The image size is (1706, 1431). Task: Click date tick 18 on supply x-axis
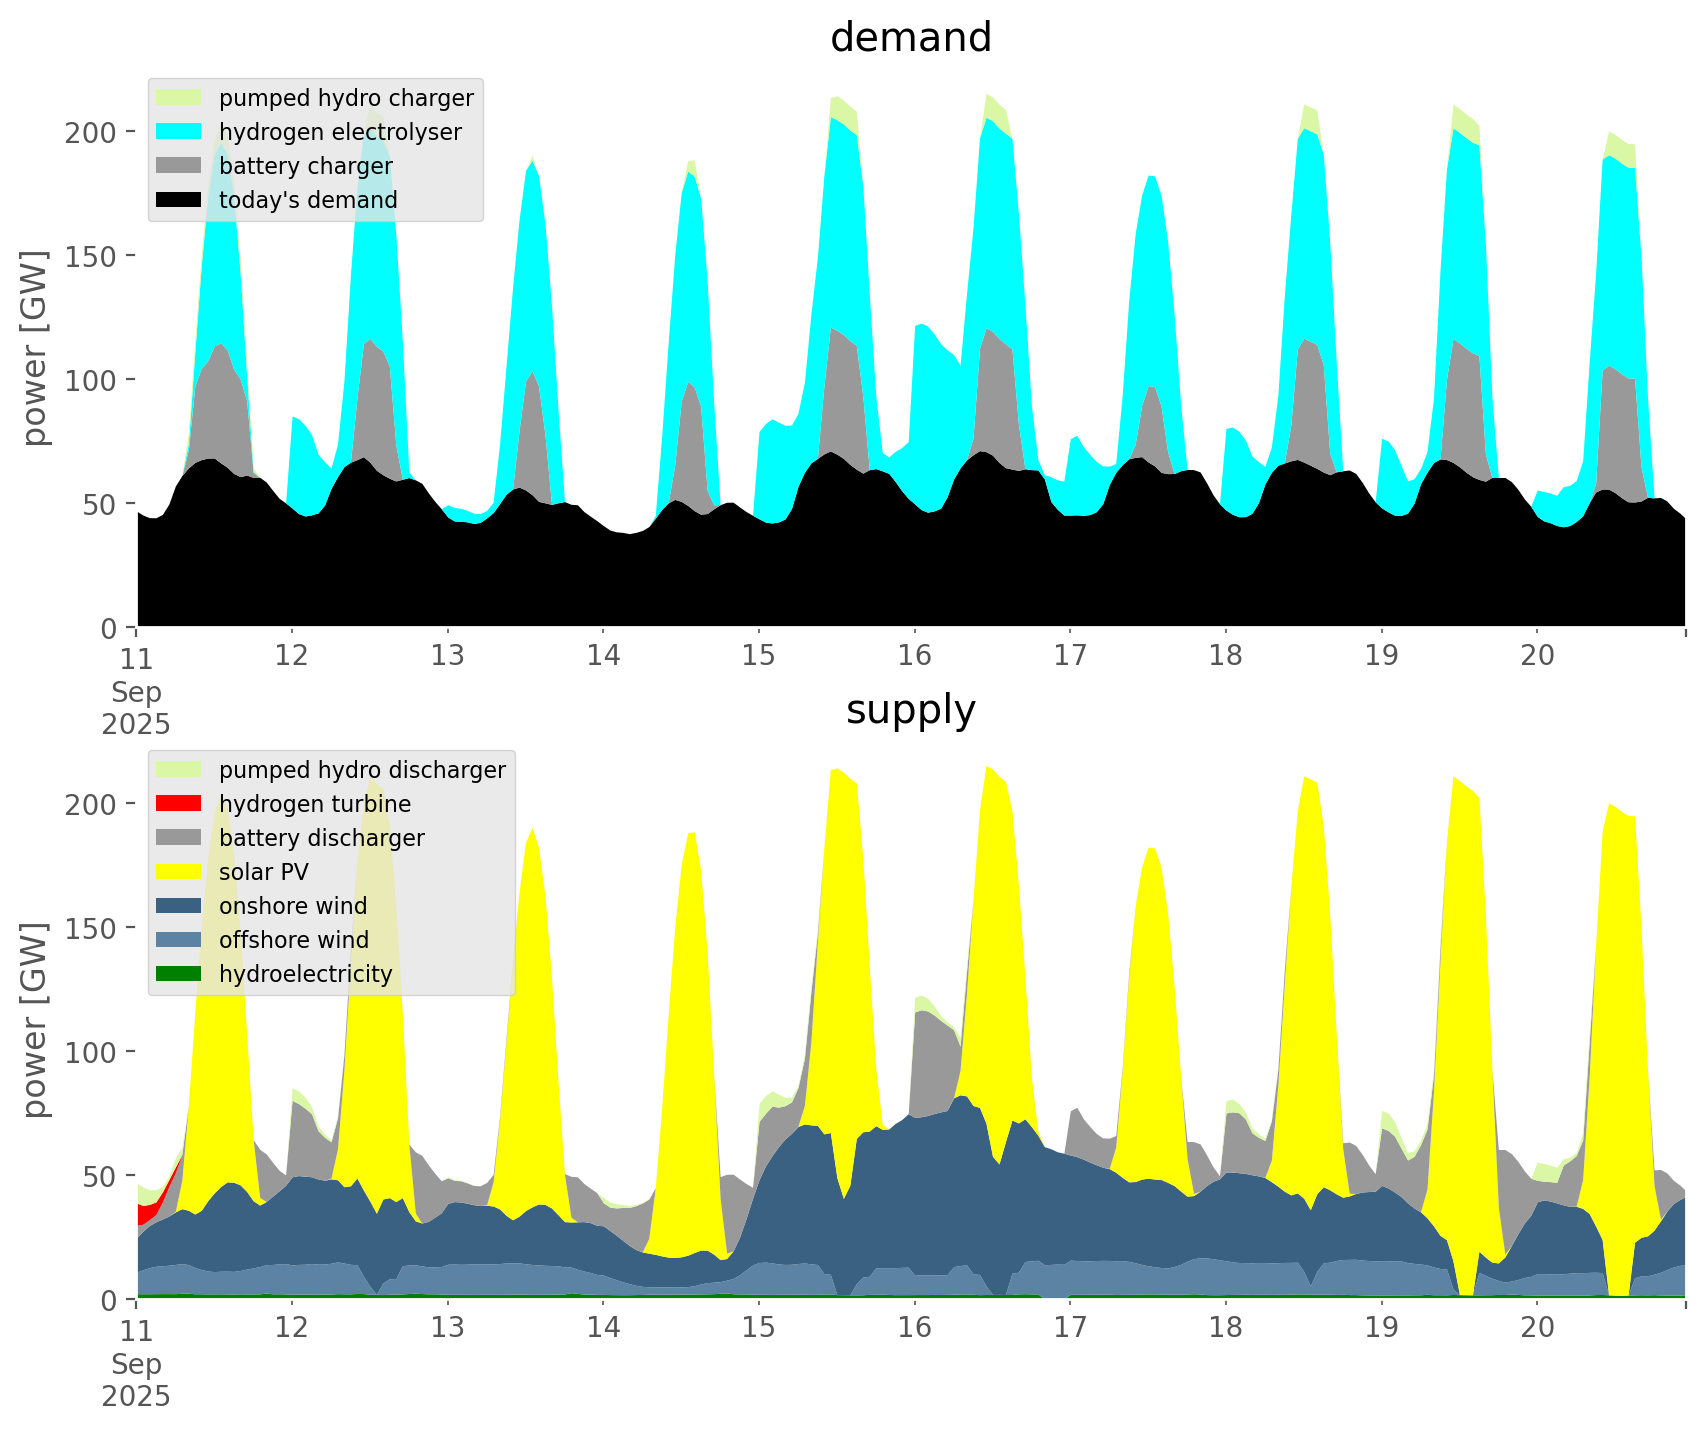tap(1225, 1328)
